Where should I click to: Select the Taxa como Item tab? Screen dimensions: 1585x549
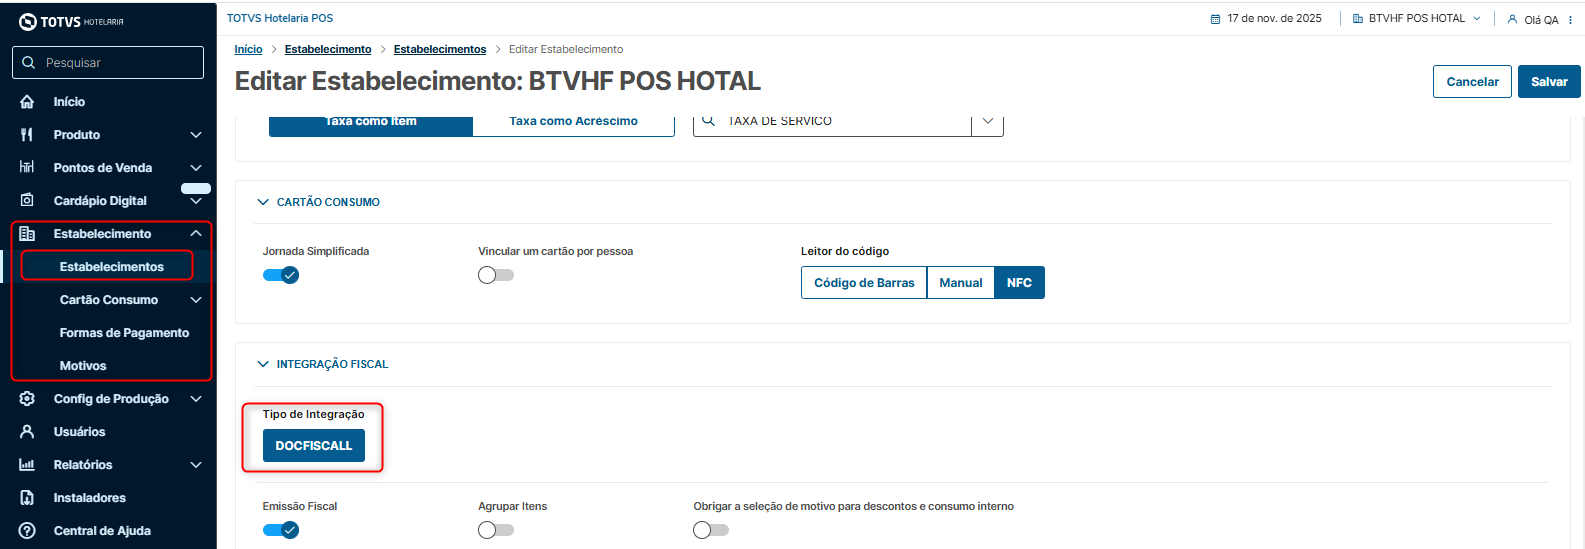point(370,122)
